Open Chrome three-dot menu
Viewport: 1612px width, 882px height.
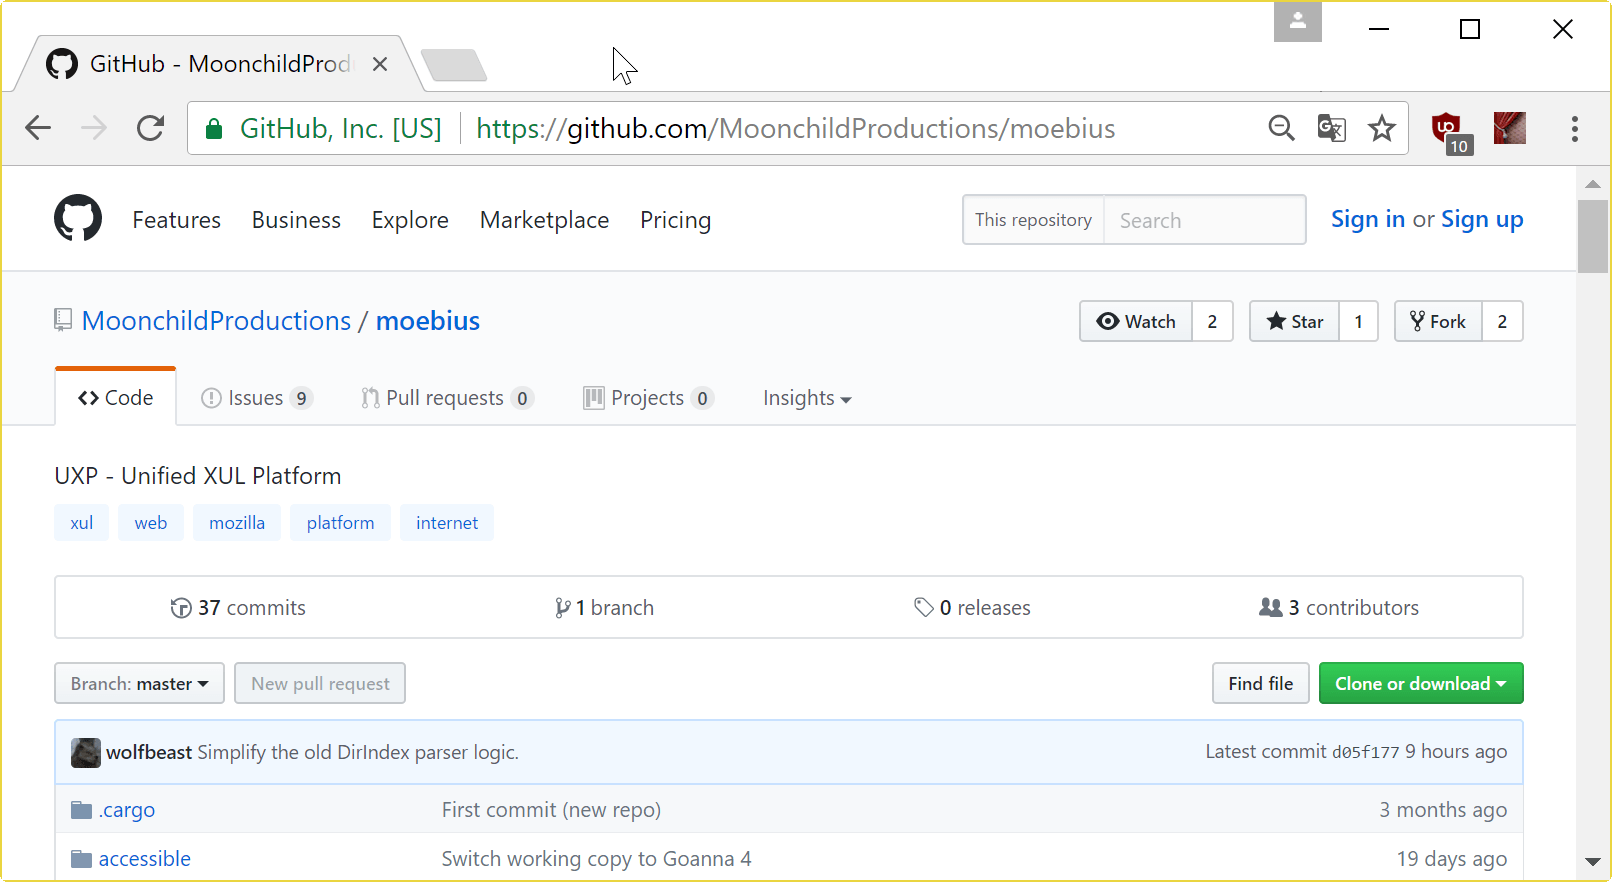[1574, 128]
